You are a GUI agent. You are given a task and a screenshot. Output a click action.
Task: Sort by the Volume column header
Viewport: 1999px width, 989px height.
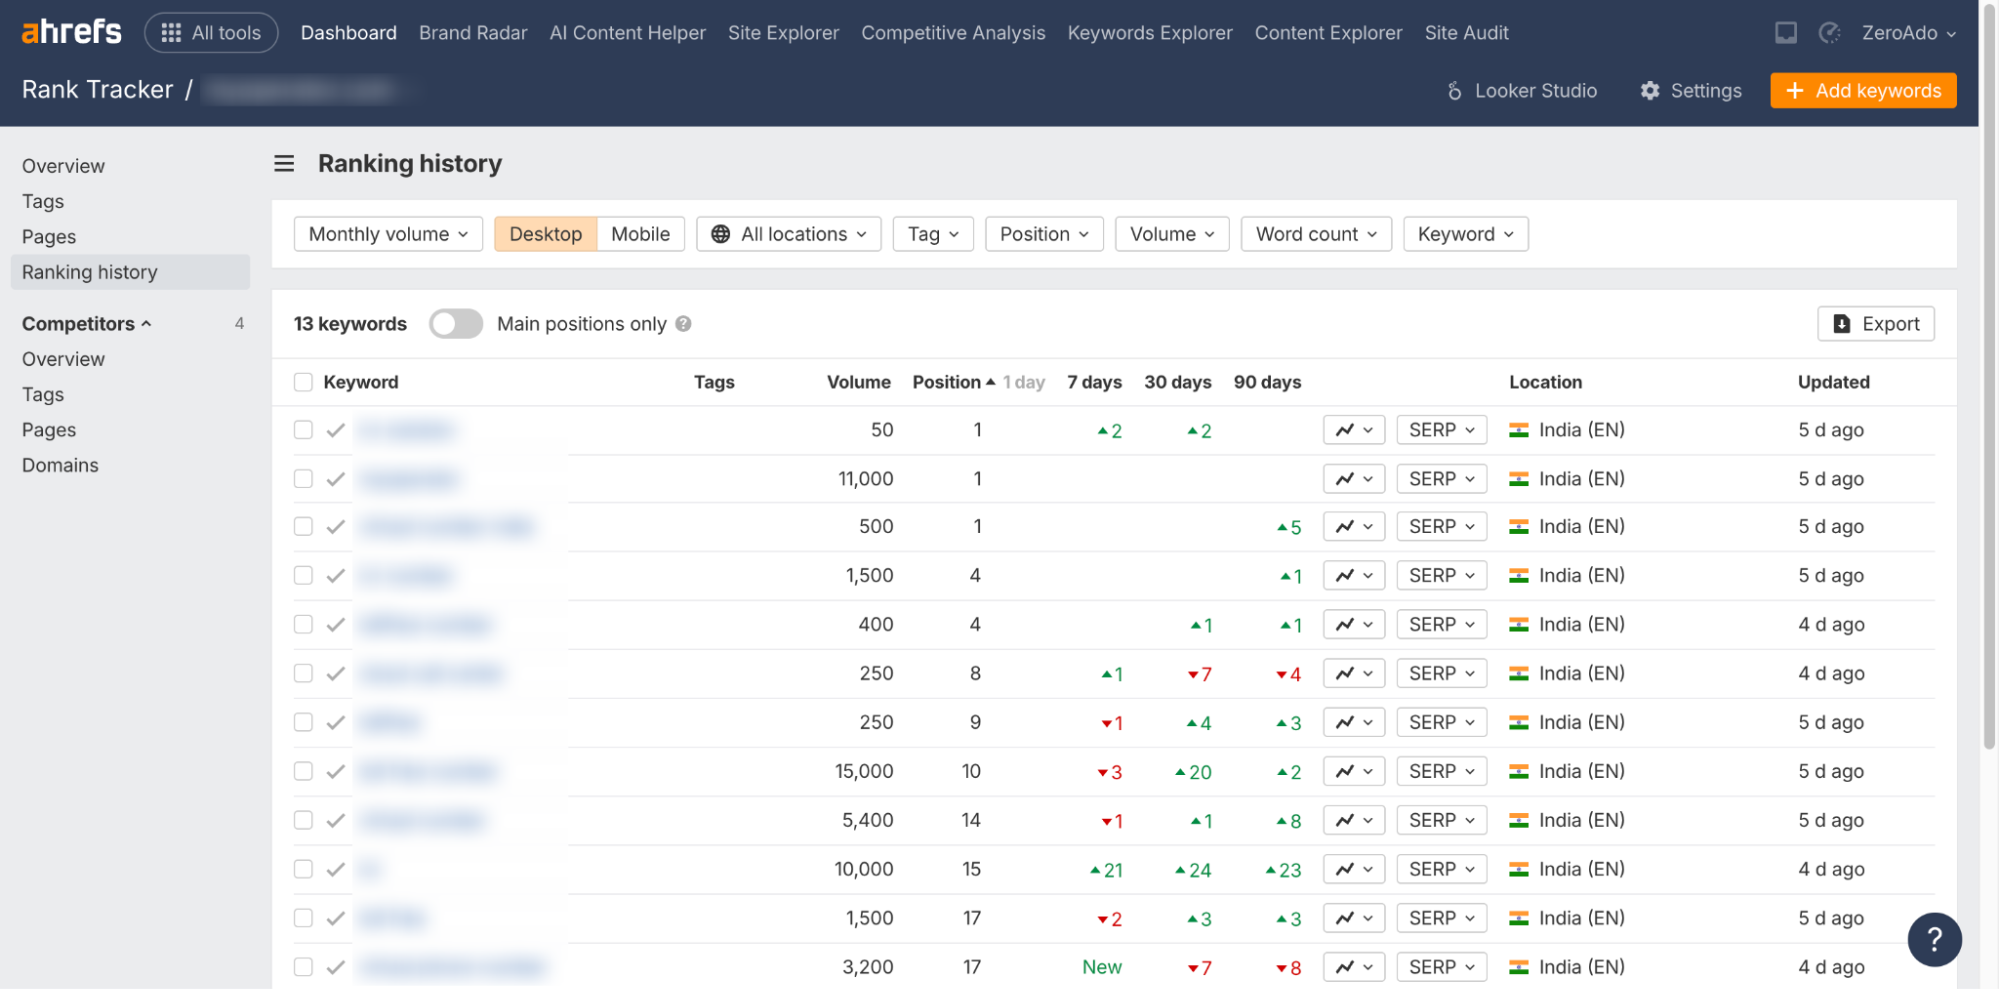click(x=858, y=382)
